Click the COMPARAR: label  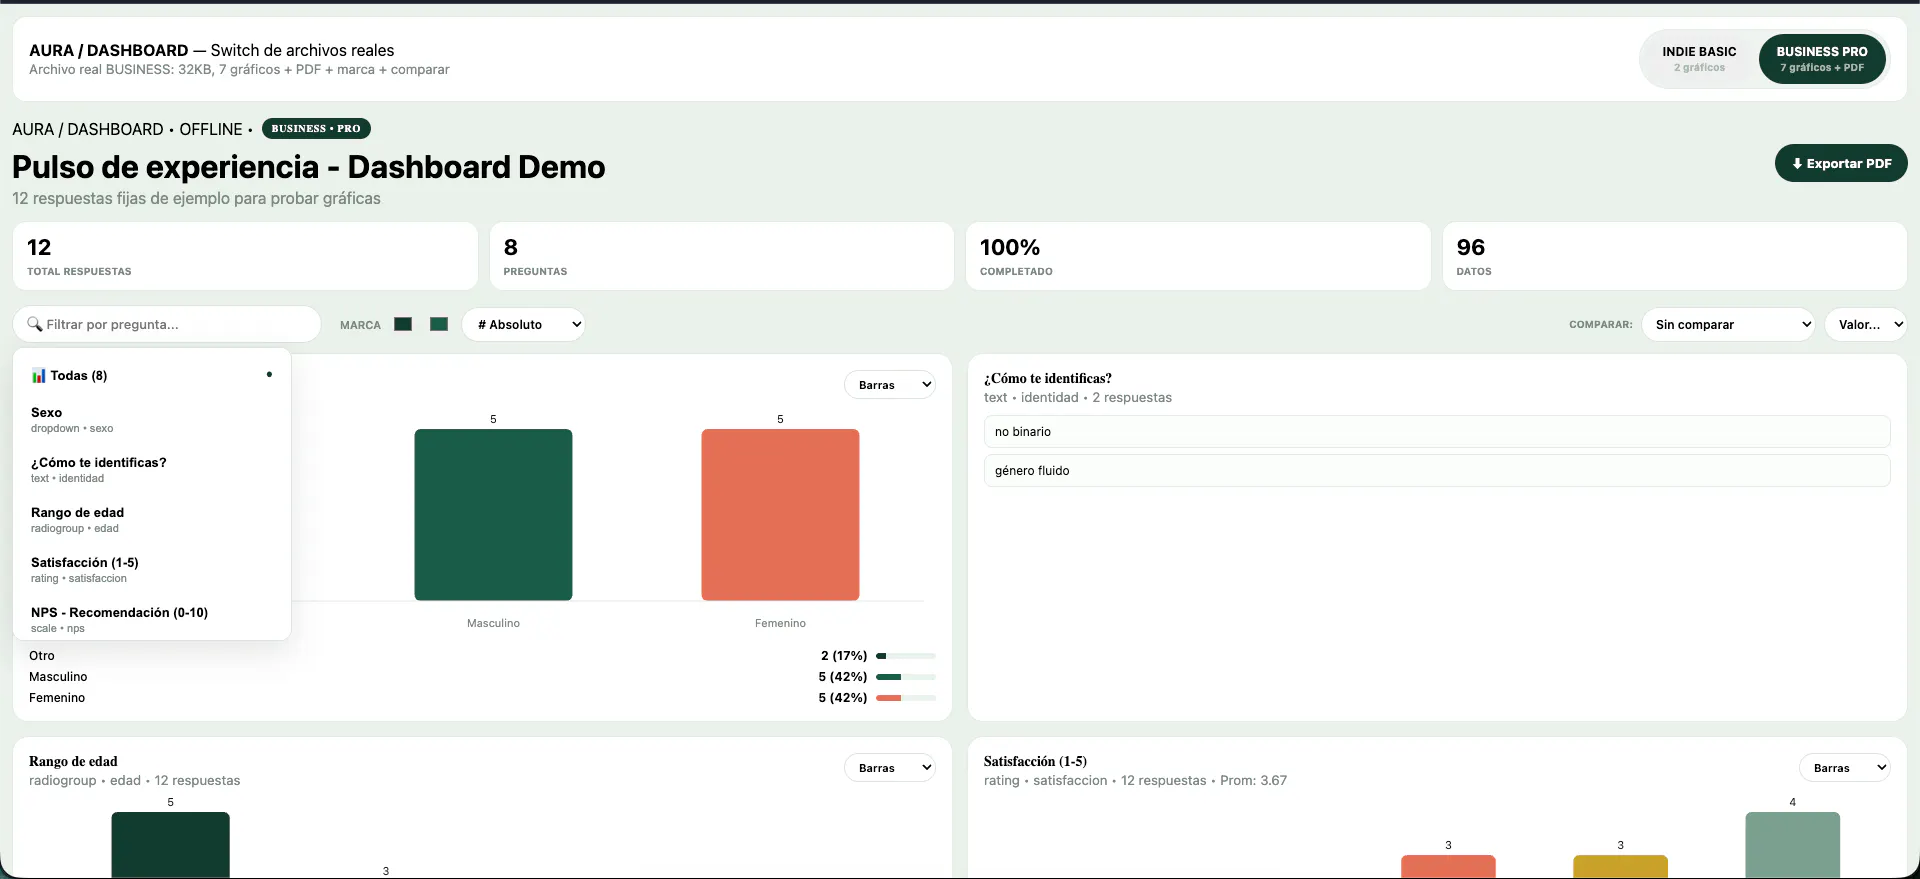point(1600,325)
